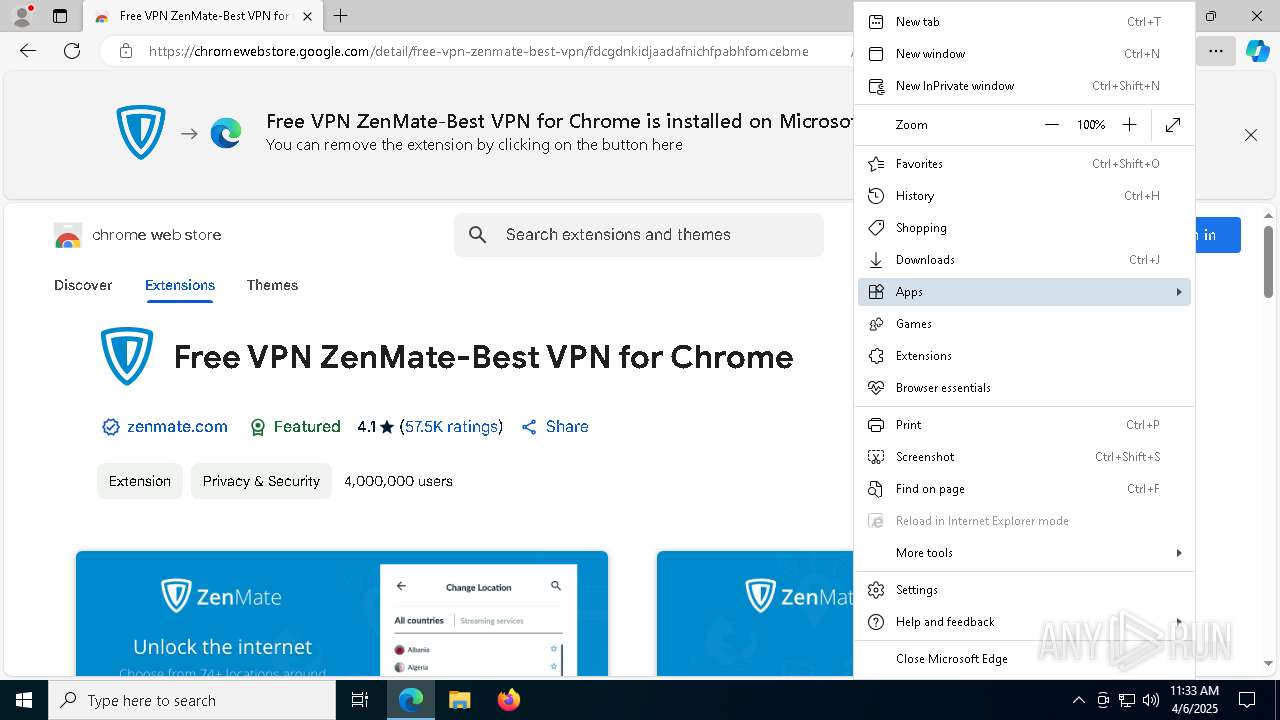Open the notification center
The height and width of the screenshot is (720, 1280).
[x=1247, y=700]
